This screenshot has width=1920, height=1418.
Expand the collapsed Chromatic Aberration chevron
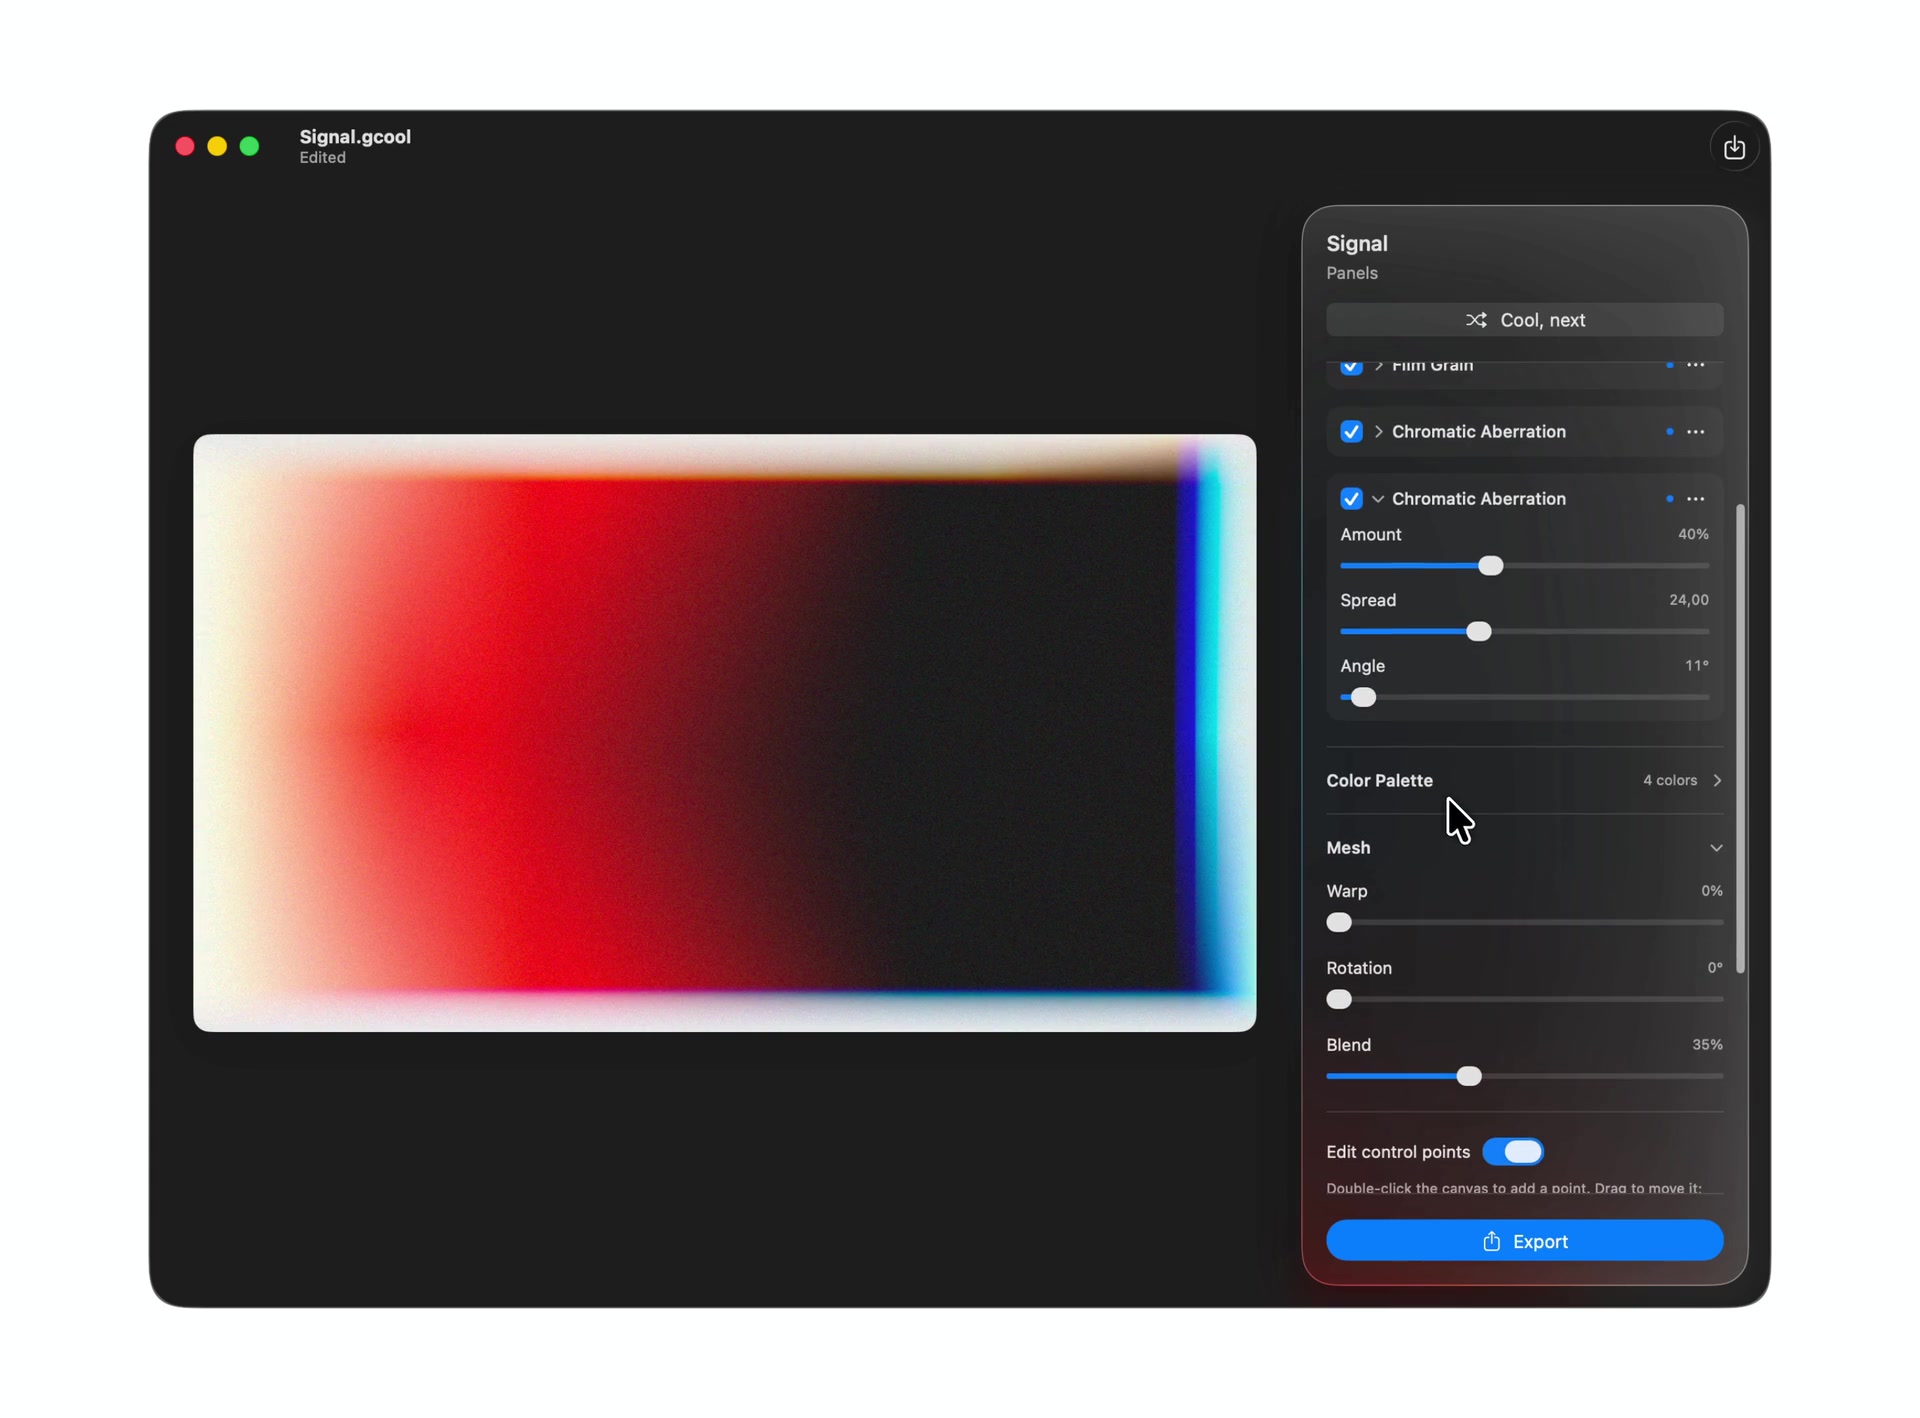1379,432
